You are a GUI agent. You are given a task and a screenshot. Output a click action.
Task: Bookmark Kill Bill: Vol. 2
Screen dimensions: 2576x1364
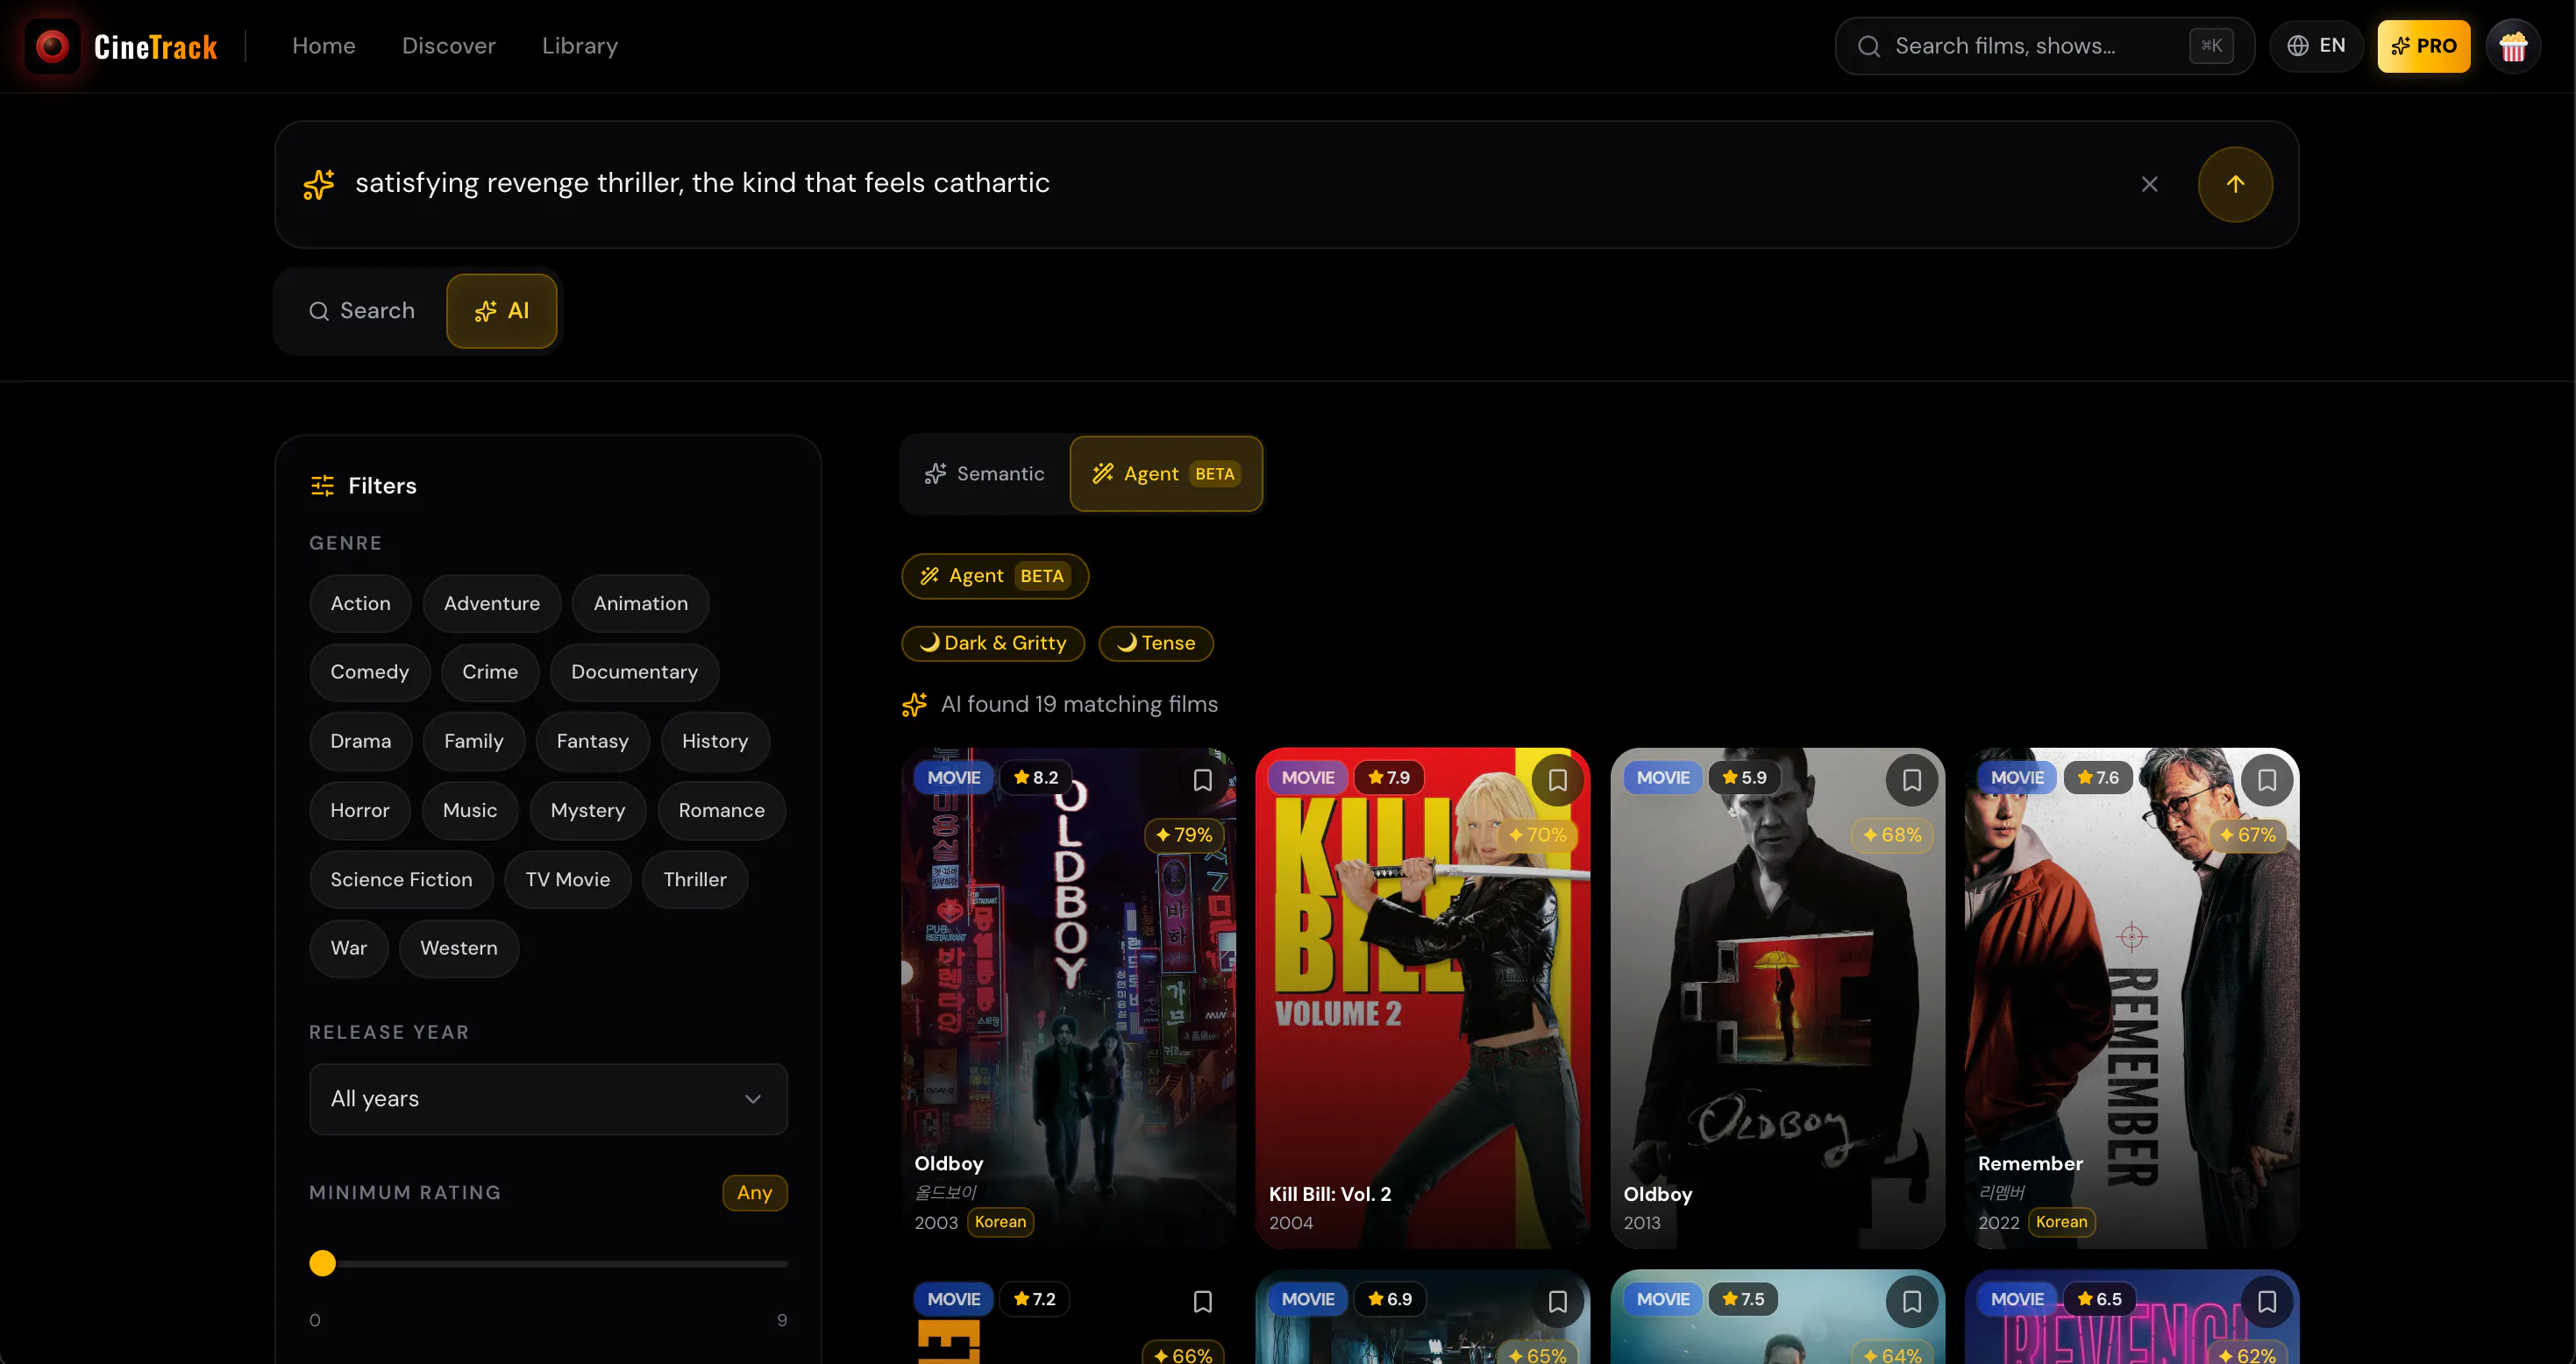(1557, 780)
